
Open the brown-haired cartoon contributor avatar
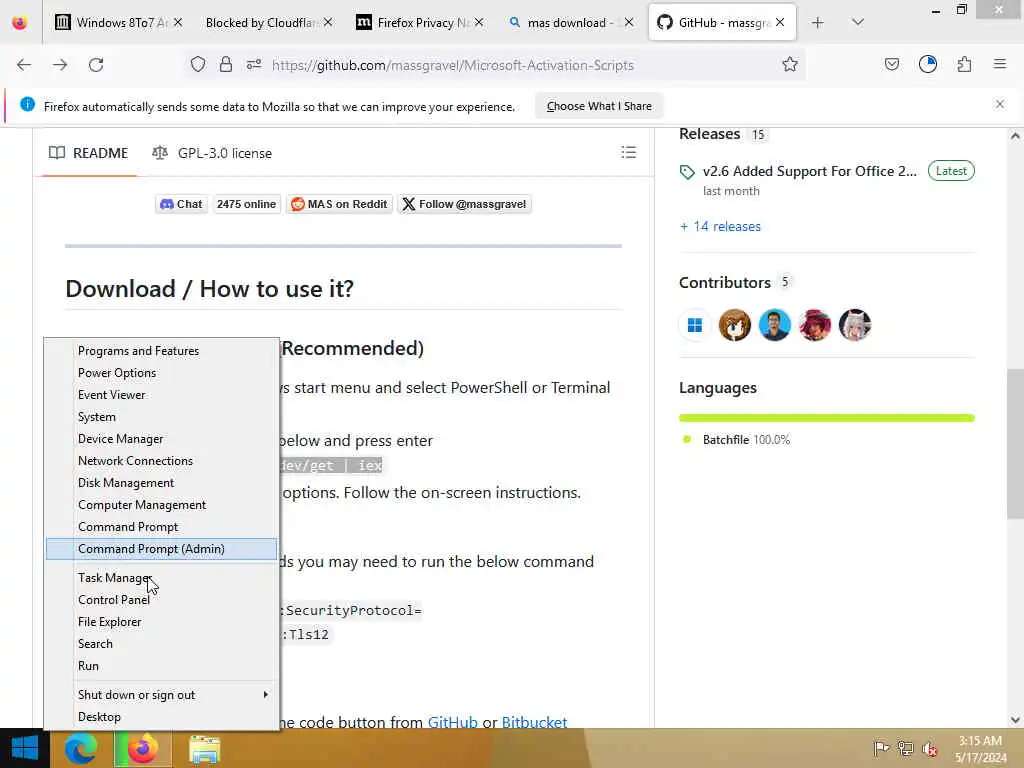(x=735, y=325)
